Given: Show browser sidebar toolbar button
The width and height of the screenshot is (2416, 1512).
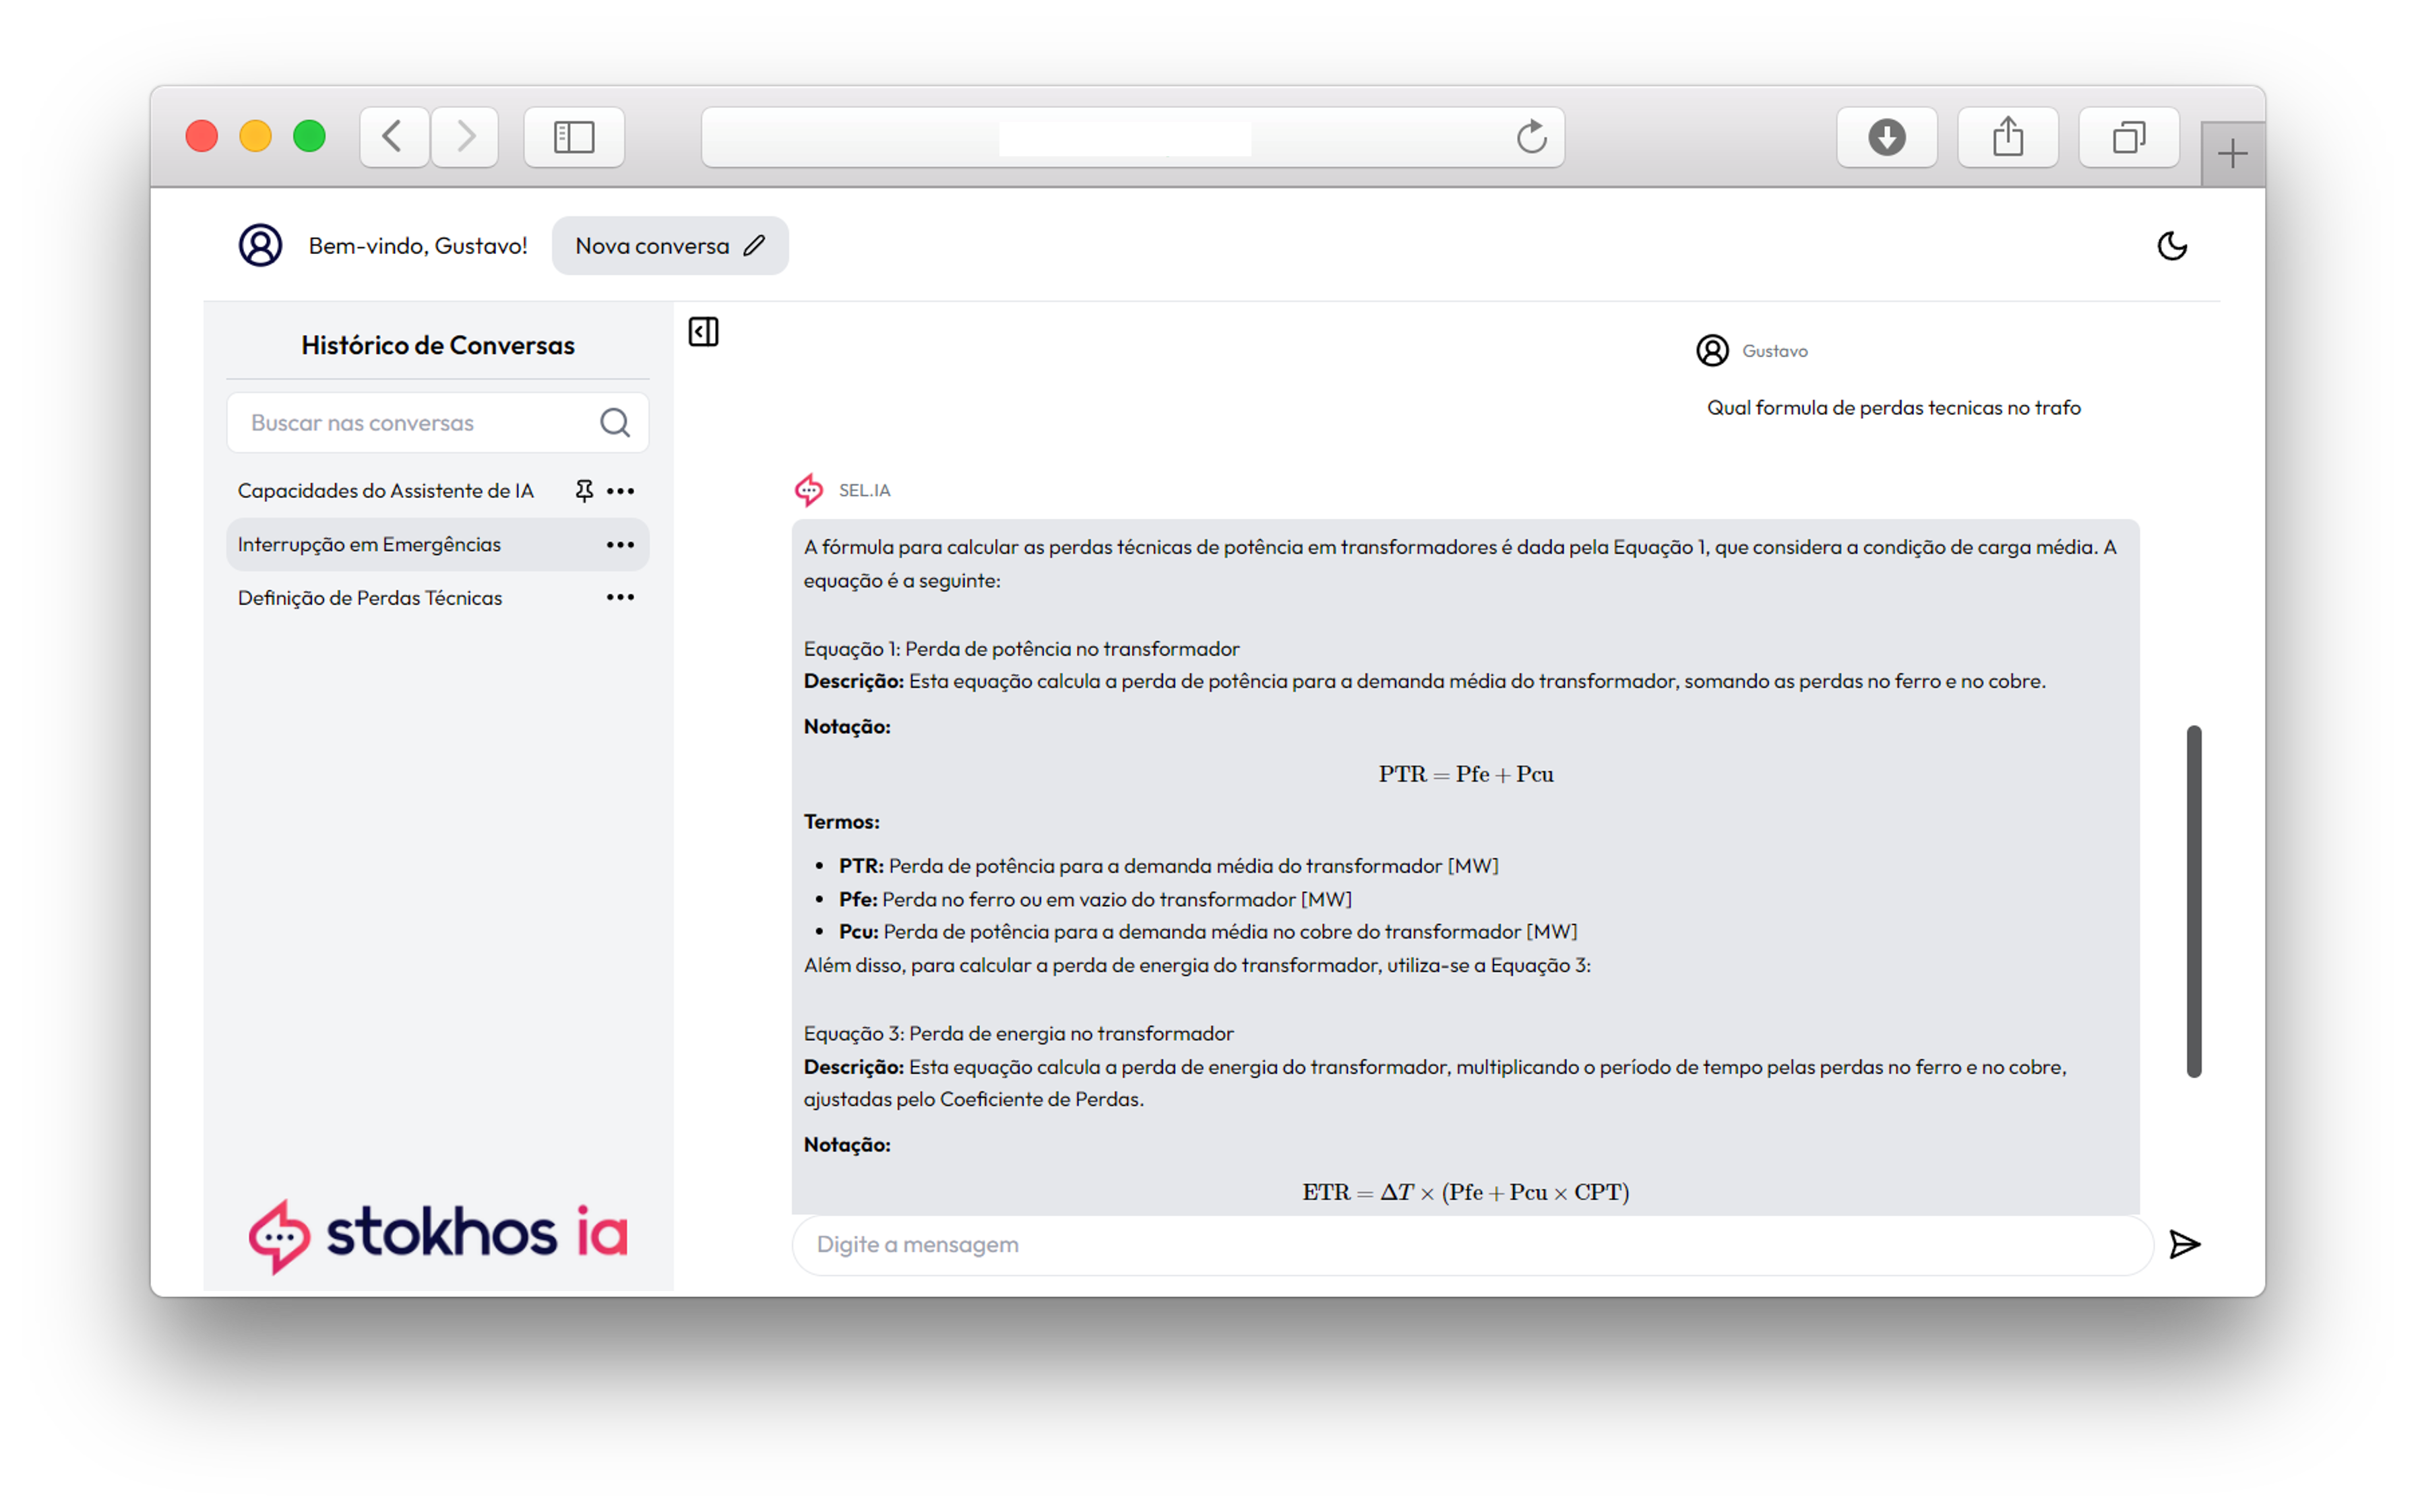Looking at the screenshot, I should [x=574, y=137].
